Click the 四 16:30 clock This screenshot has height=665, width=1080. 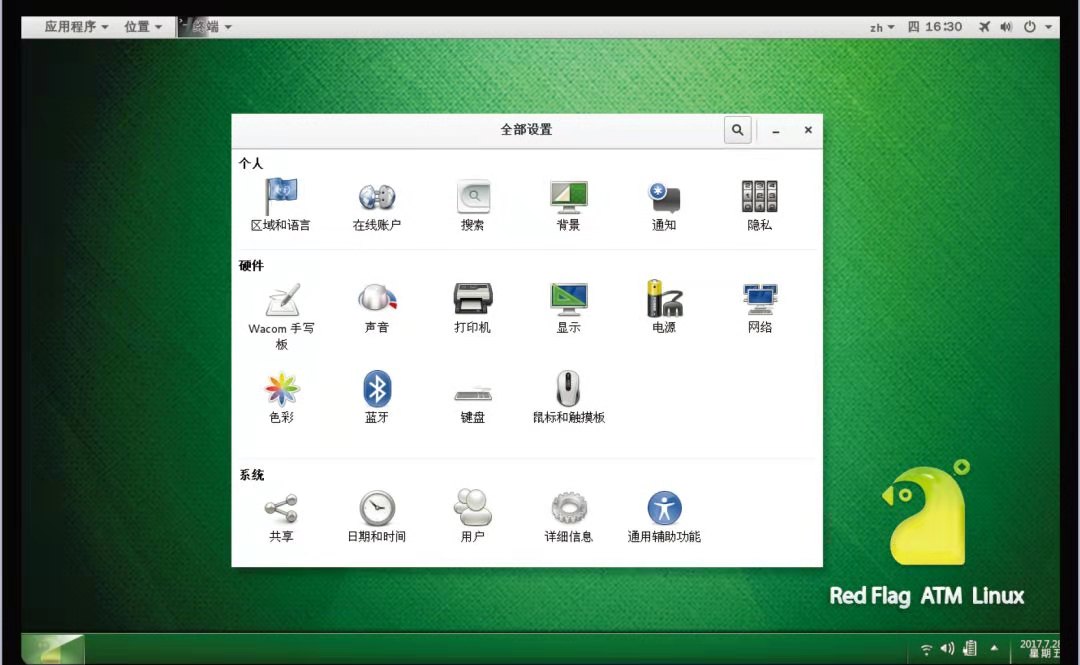pos(935,27)
